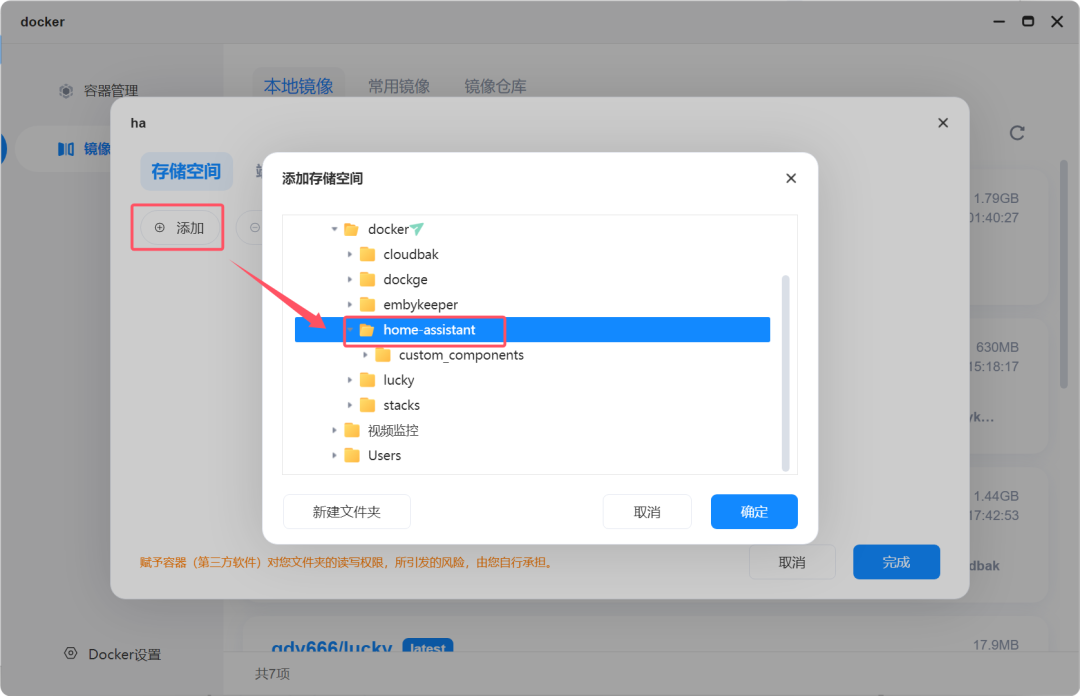Confirm folder selection with 确定
Viewport: 1080px width, 696px height.
[754, 511]
